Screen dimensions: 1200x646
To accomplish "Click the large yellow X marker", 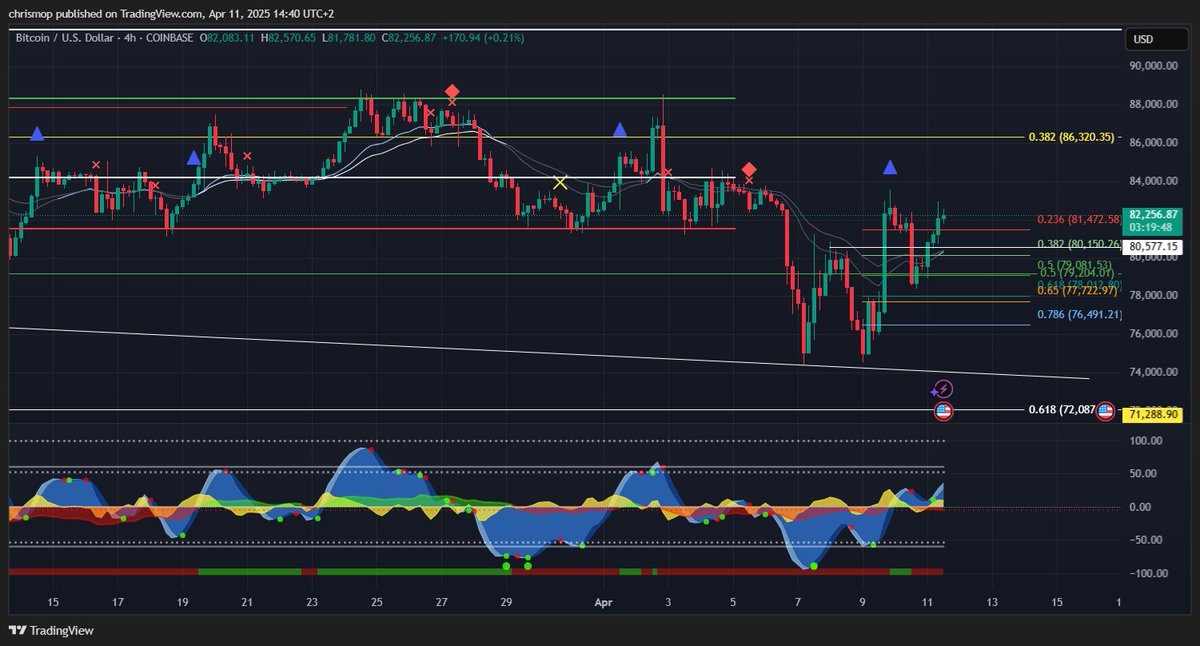I will click(560, 183).
